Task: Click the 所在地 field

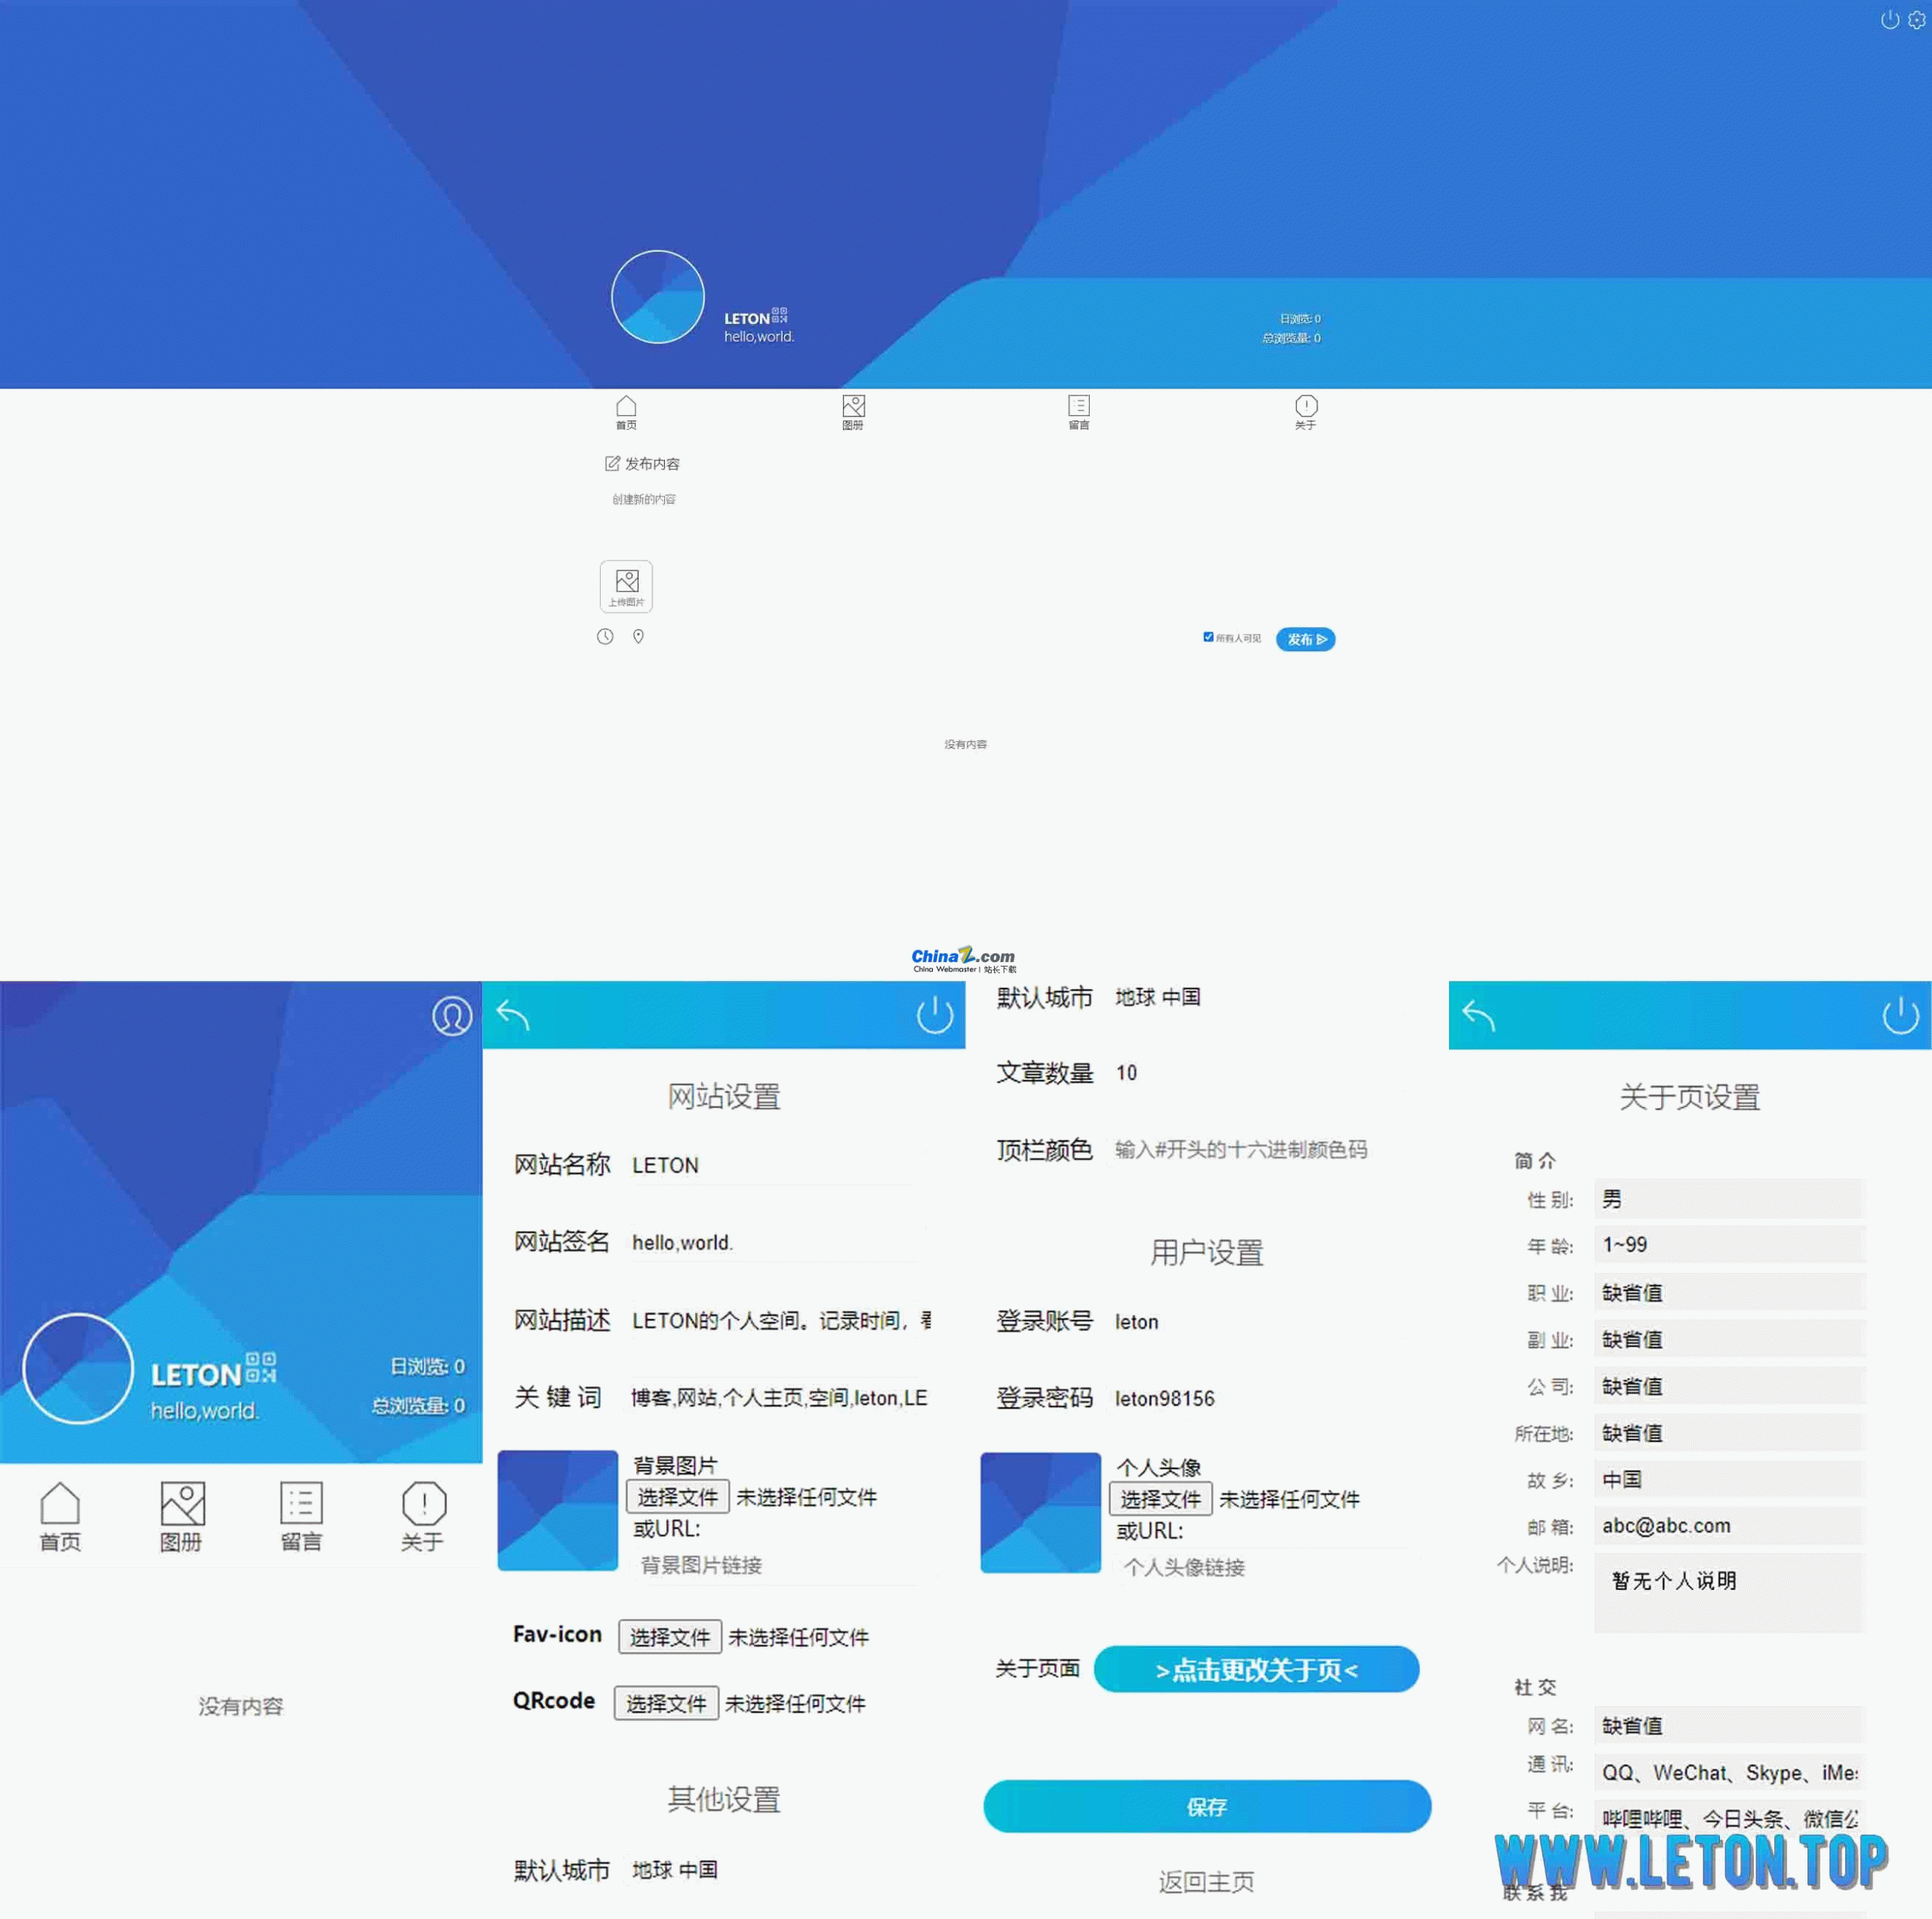Action: [x=1730, y=1433]
